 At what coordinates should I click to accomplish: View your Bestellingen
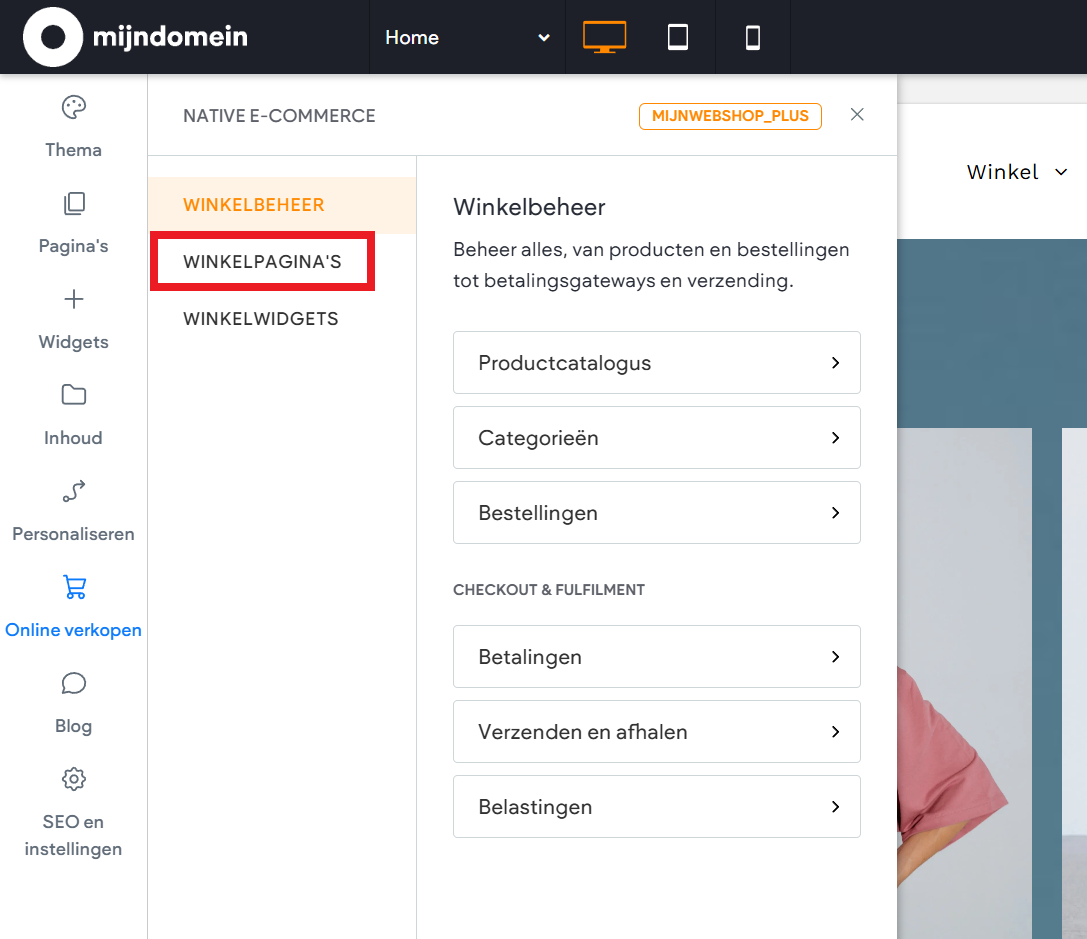[x=657, y=512]
